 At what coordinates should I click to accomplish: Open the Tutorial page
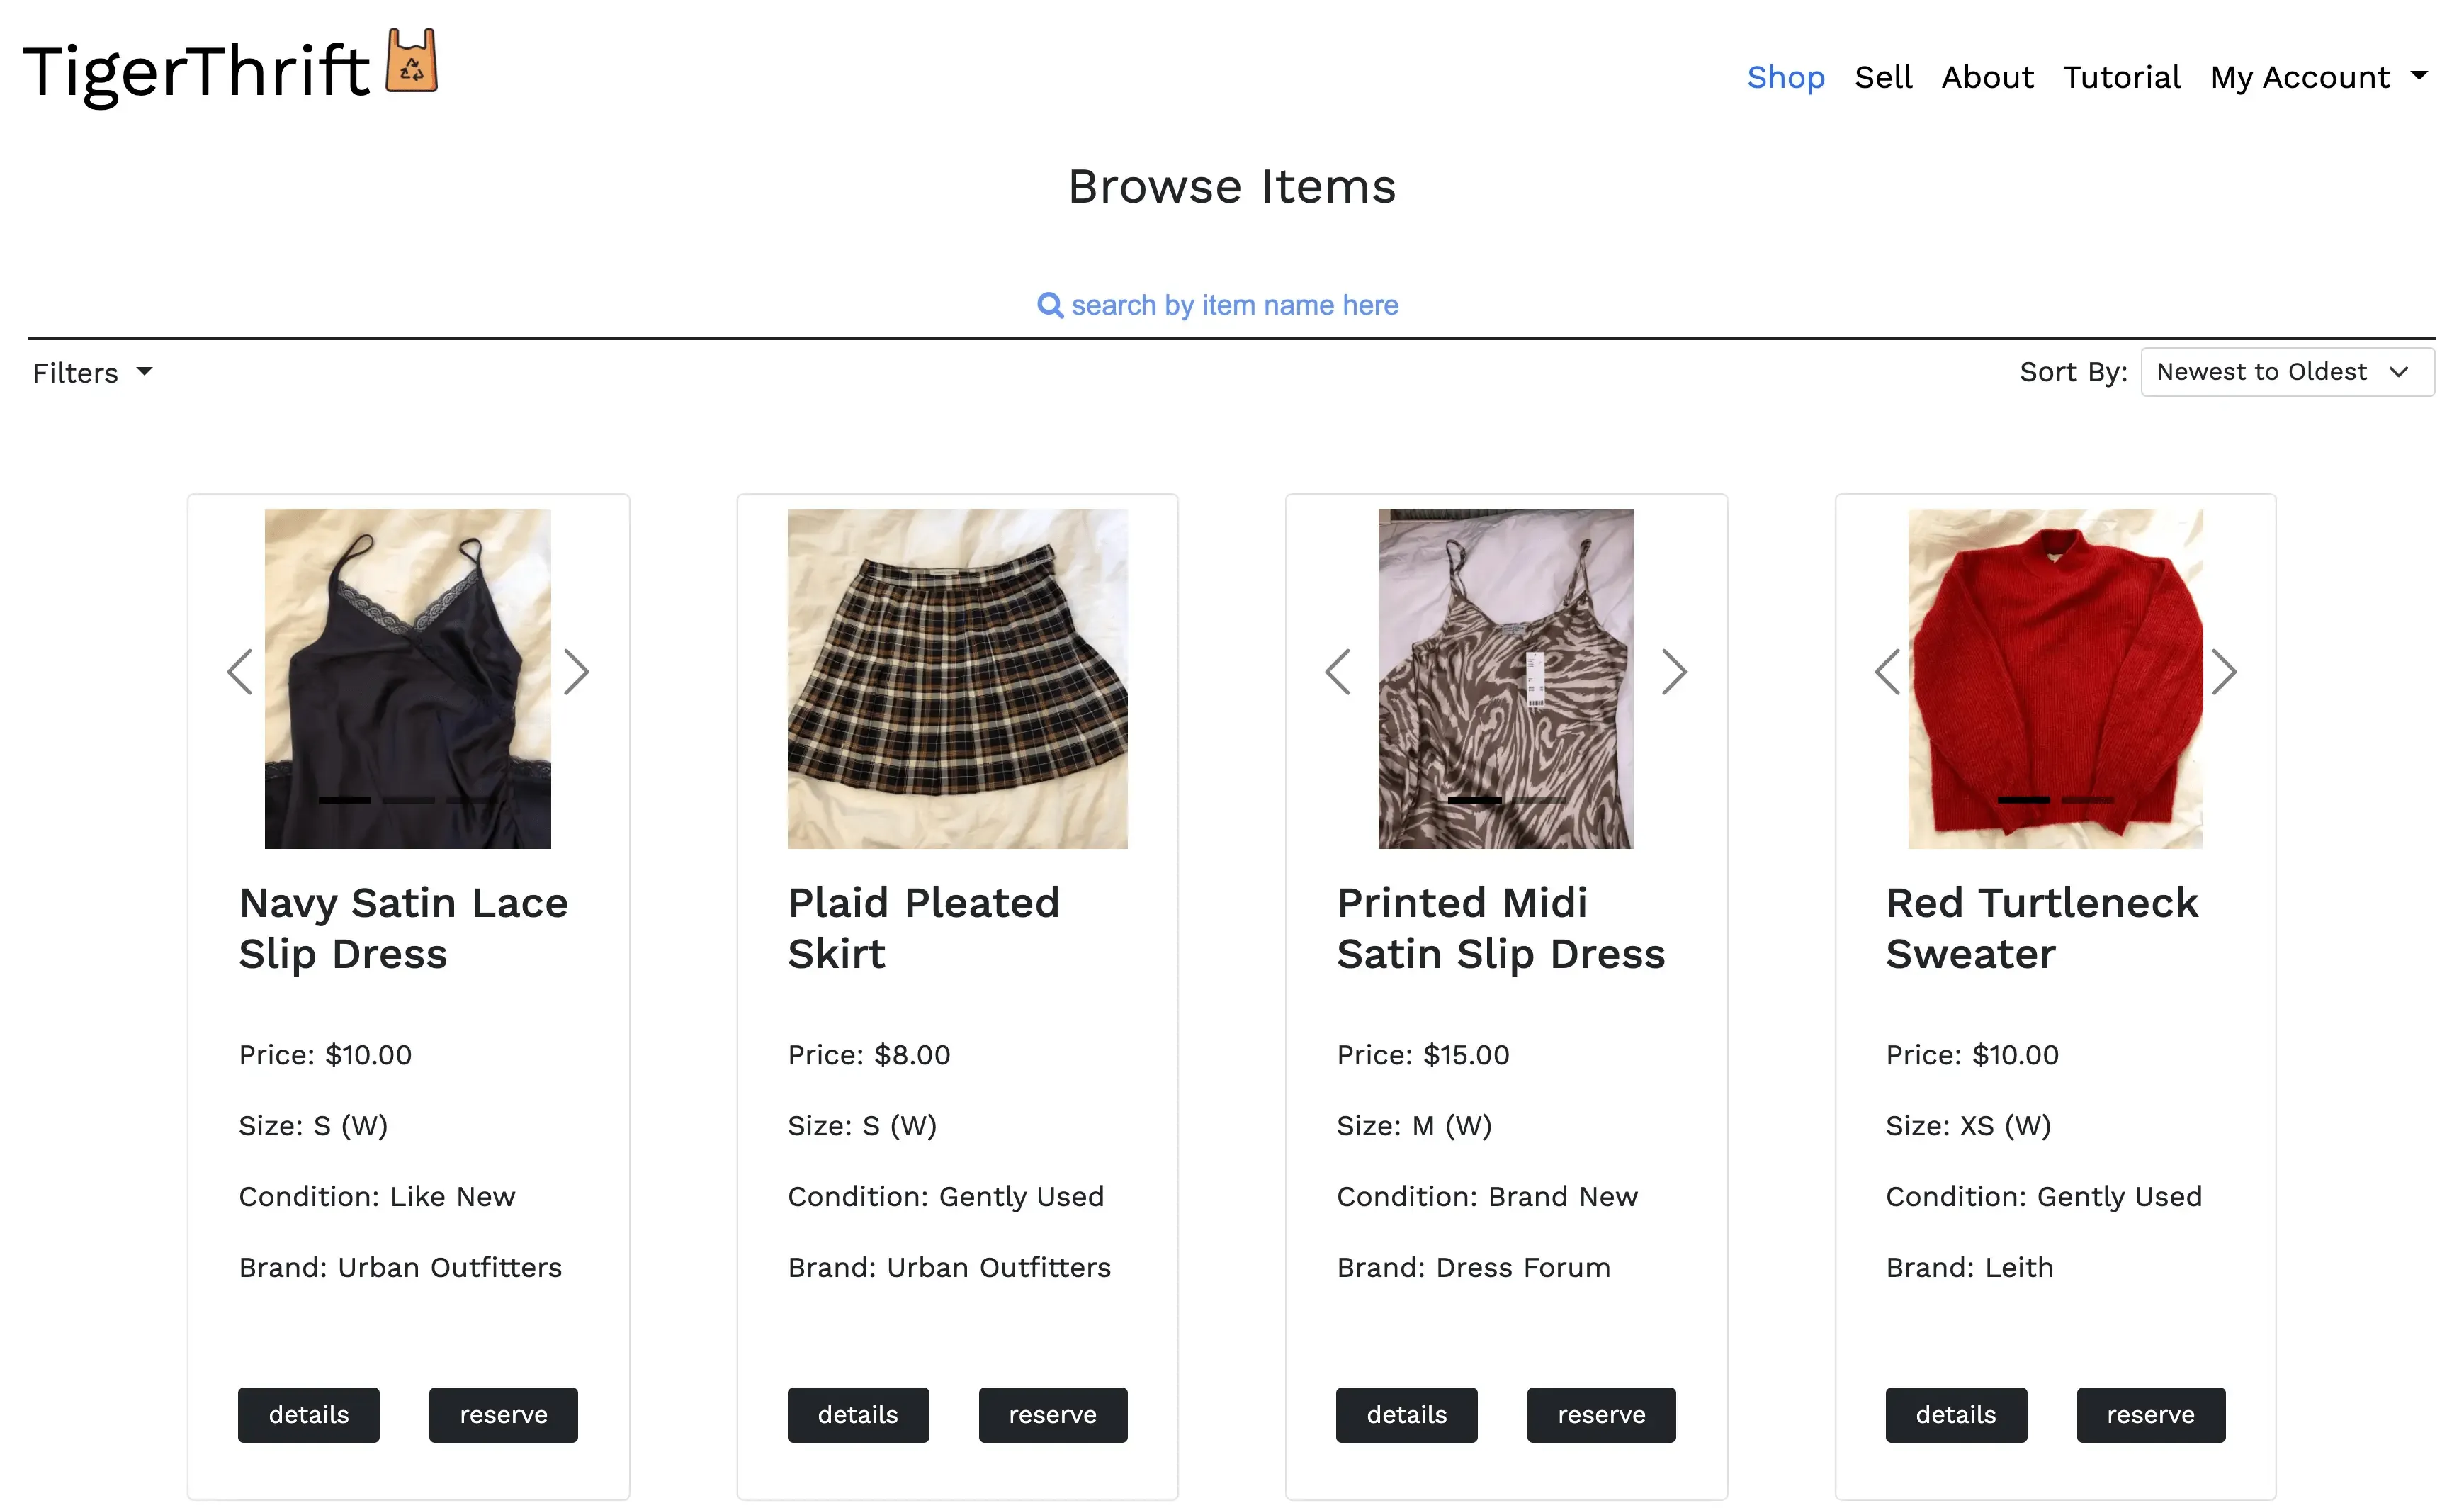2122,77
